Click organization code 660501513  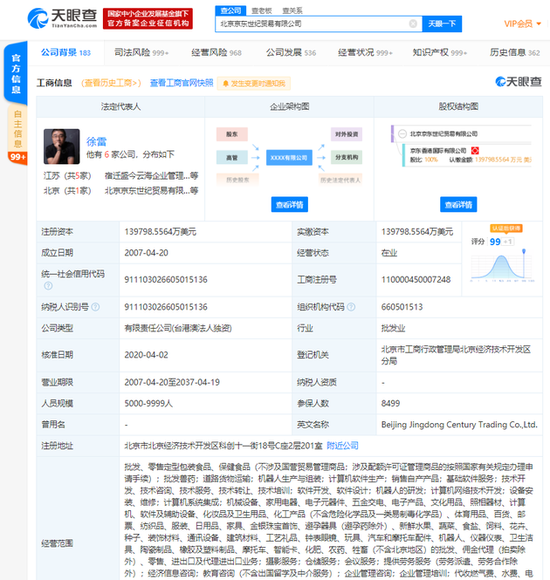pos(402,307)
